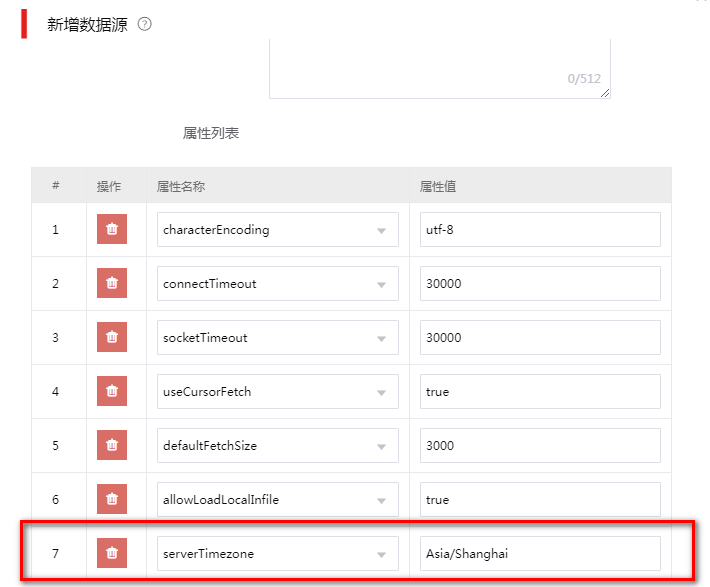Open help icon beside 新增数据源 title

click(144, 24)
